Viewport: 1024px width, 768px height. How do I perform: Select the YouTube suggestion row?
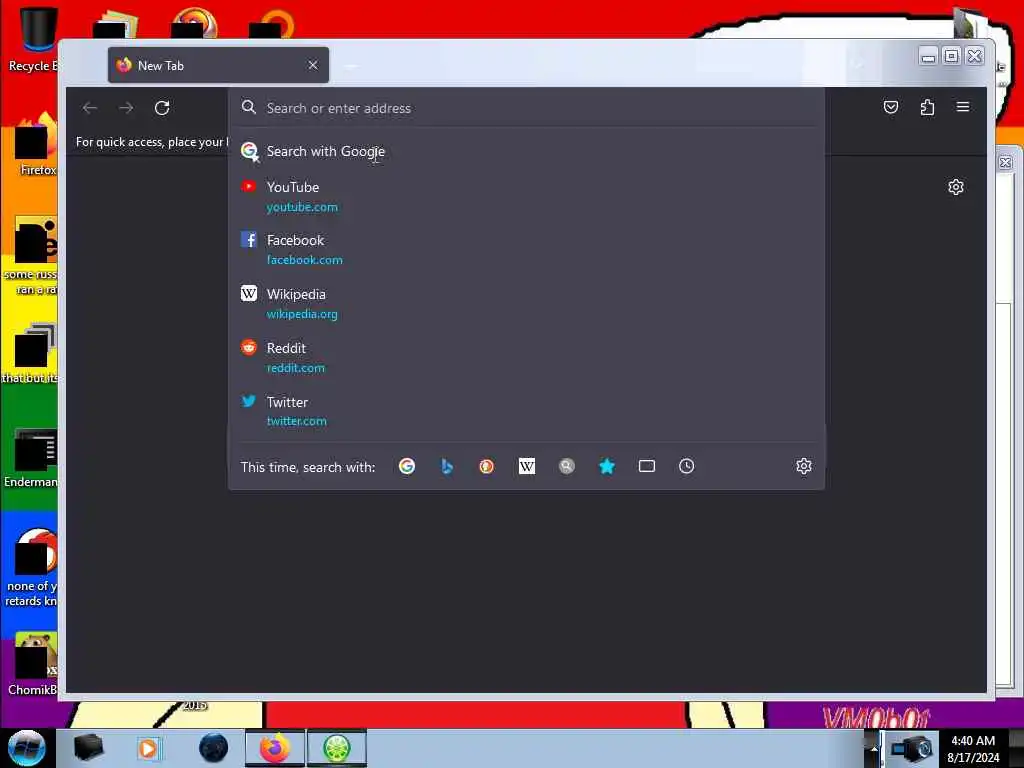[x=526, y=197]
